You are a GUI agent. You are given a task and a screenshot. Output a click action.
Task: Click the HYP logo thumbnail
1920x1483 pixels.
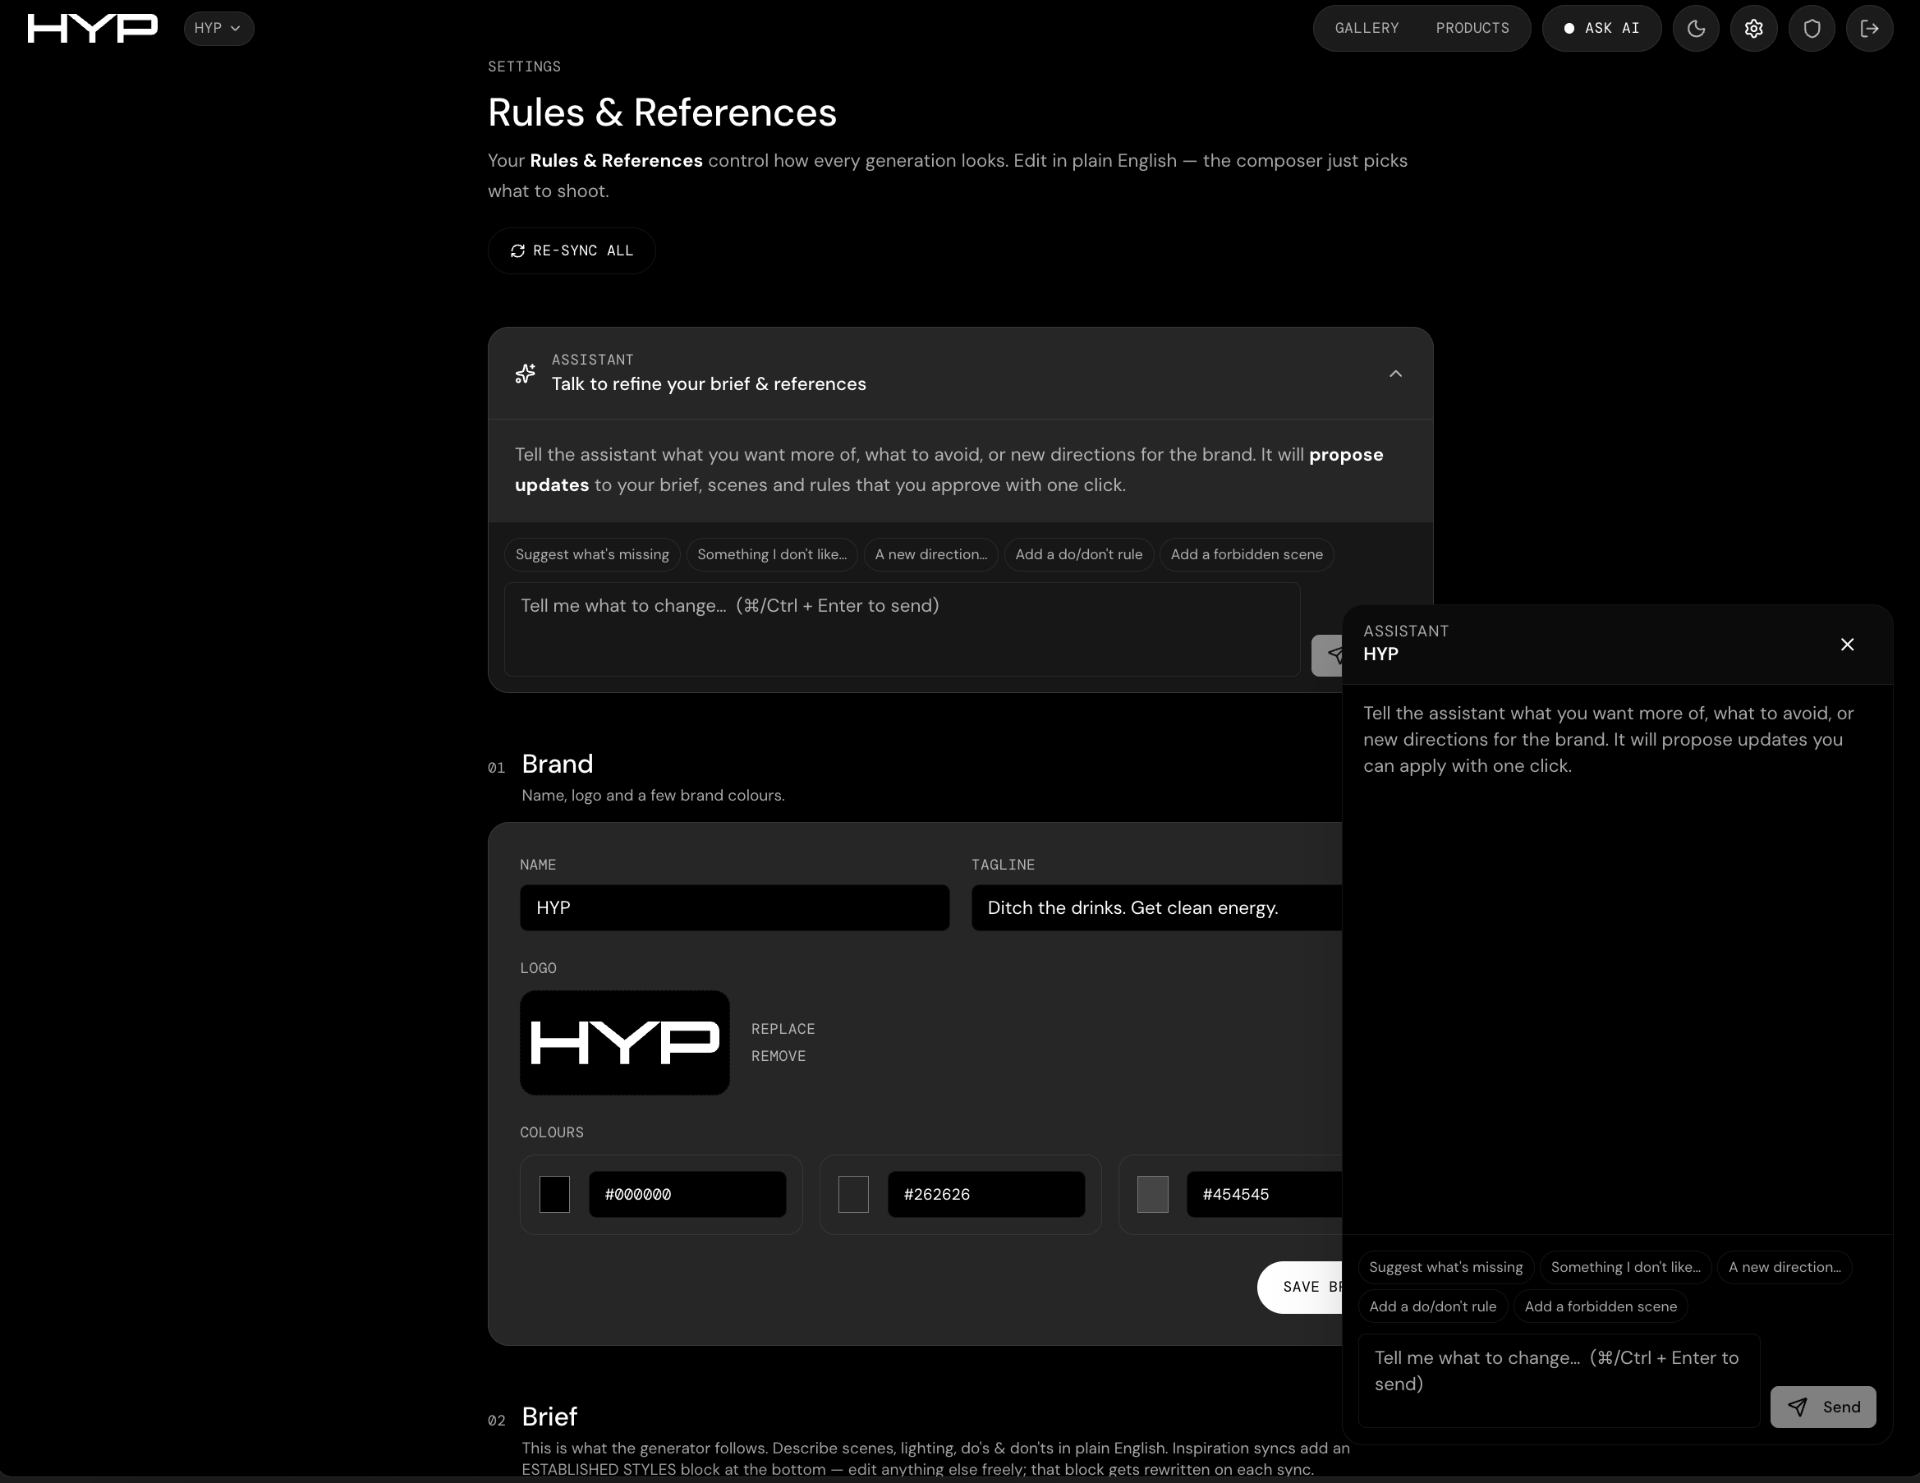click(x=624, y=1042)
